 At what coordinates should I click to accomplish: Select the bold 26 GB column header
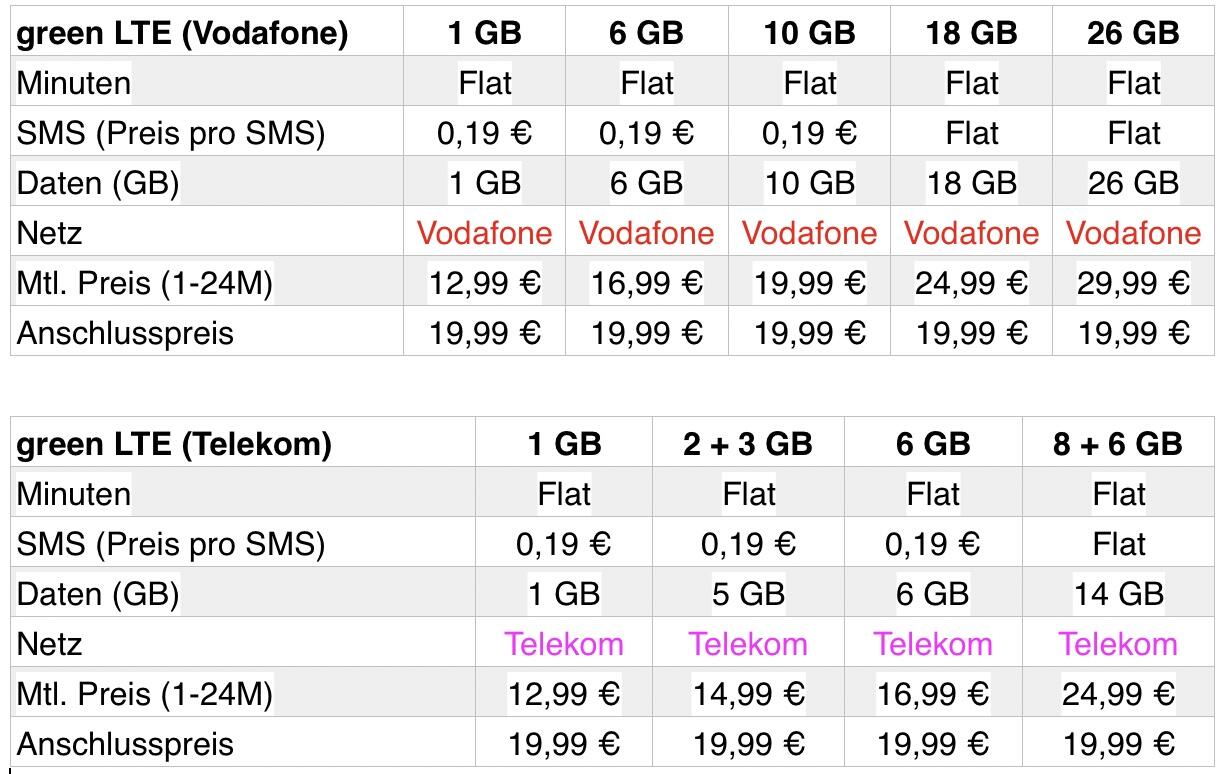tap(1133, 33)
